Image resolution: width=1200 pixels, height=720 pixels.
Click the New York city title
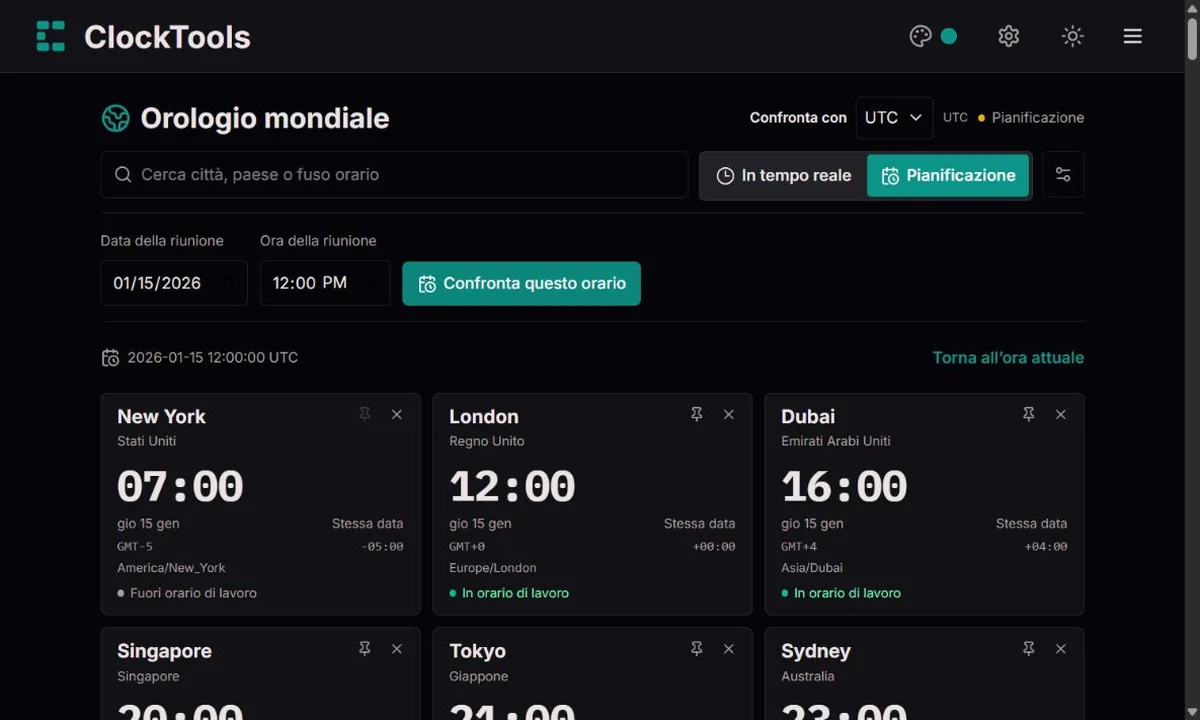pyautogui.click(x=161, y=416)
